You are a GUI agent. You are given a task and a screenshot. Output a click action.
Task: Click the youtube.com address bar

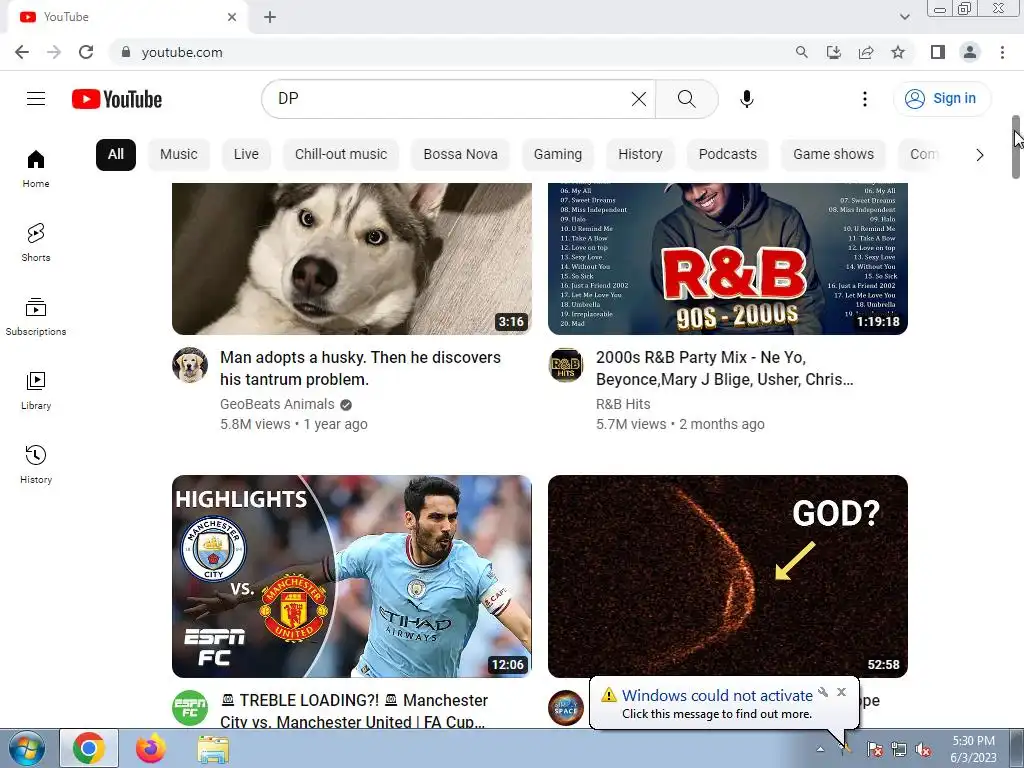click(451, 52)
